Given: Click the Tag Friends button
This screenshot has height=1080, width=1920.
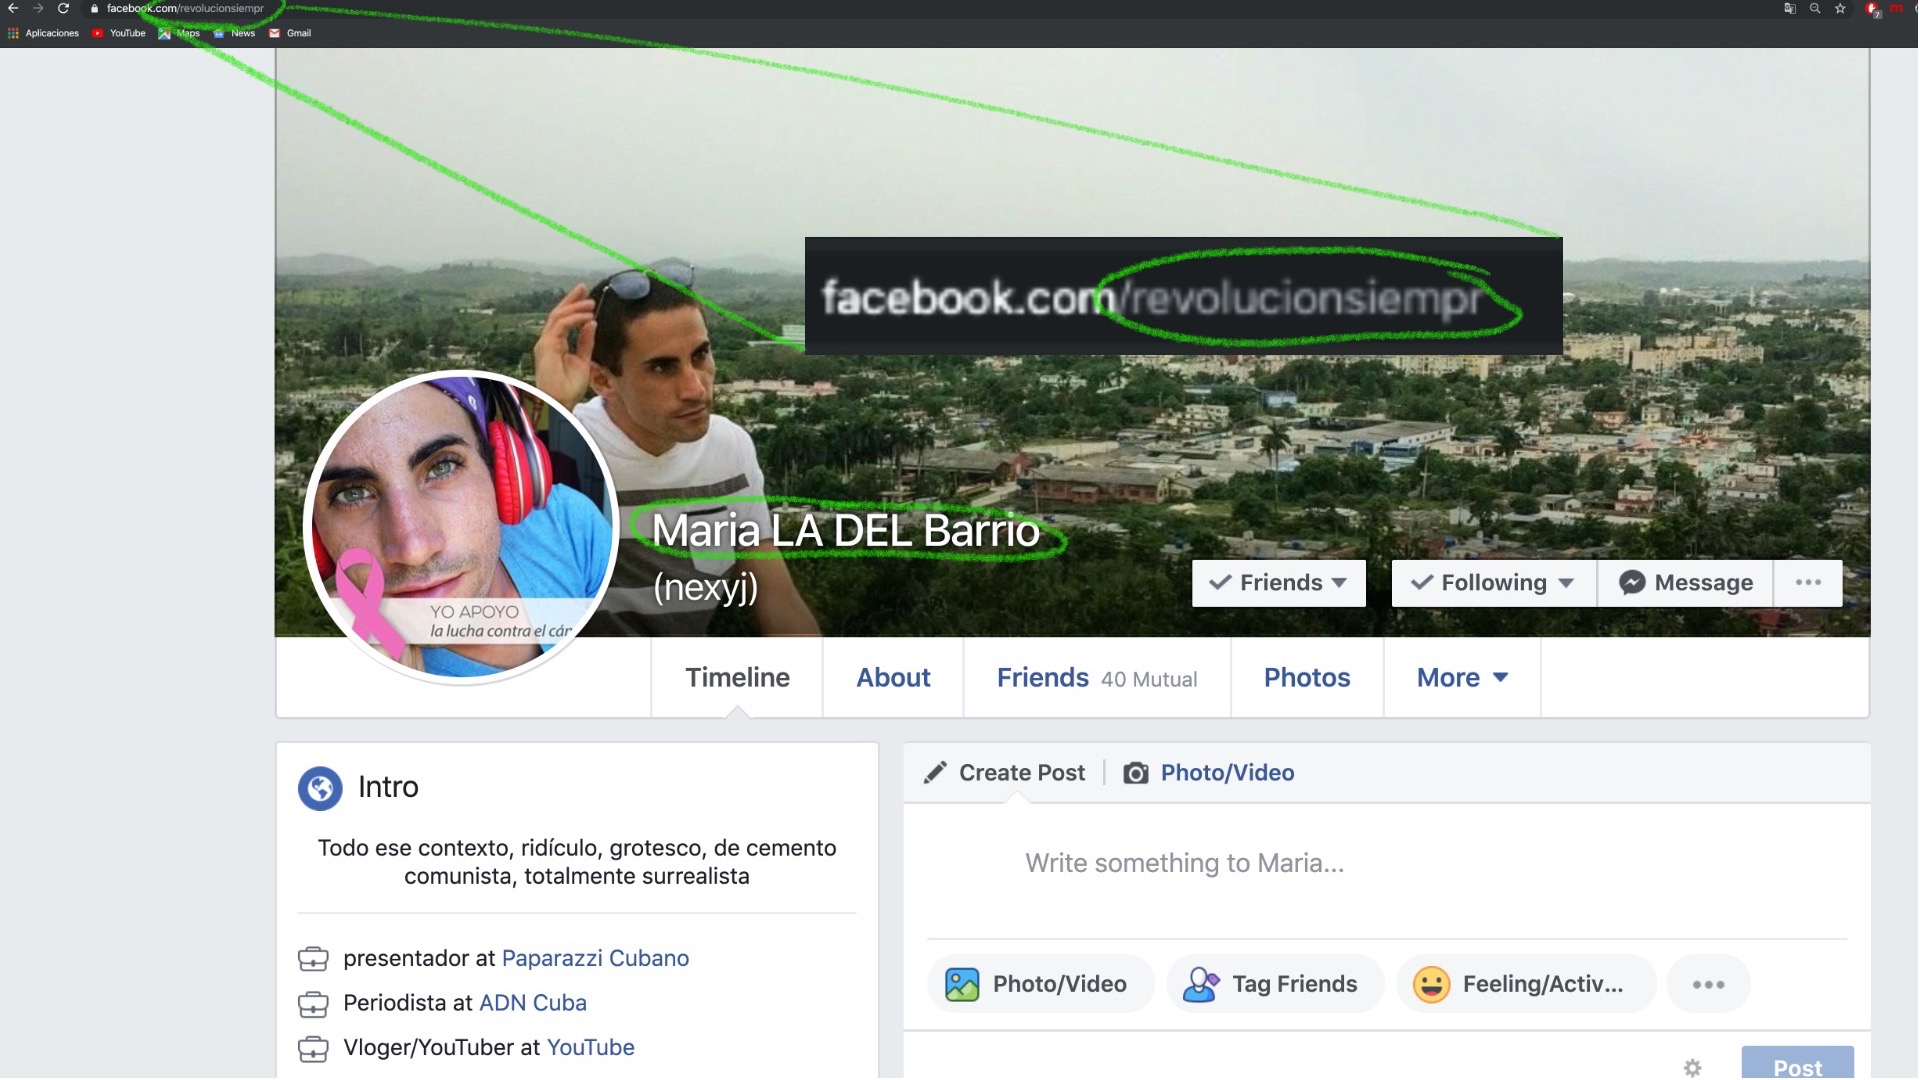Looking at the screenshot, I should [1275, 985].
